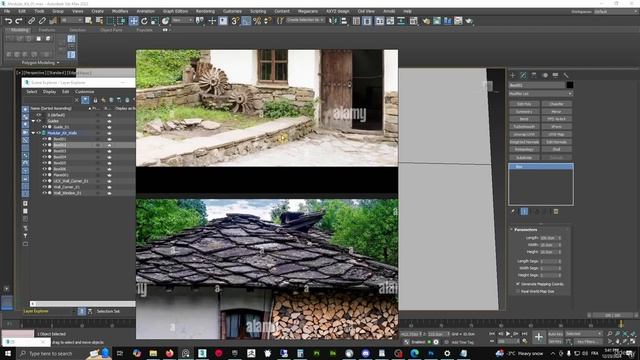Open the Rendering menu

tap(205, 11)
